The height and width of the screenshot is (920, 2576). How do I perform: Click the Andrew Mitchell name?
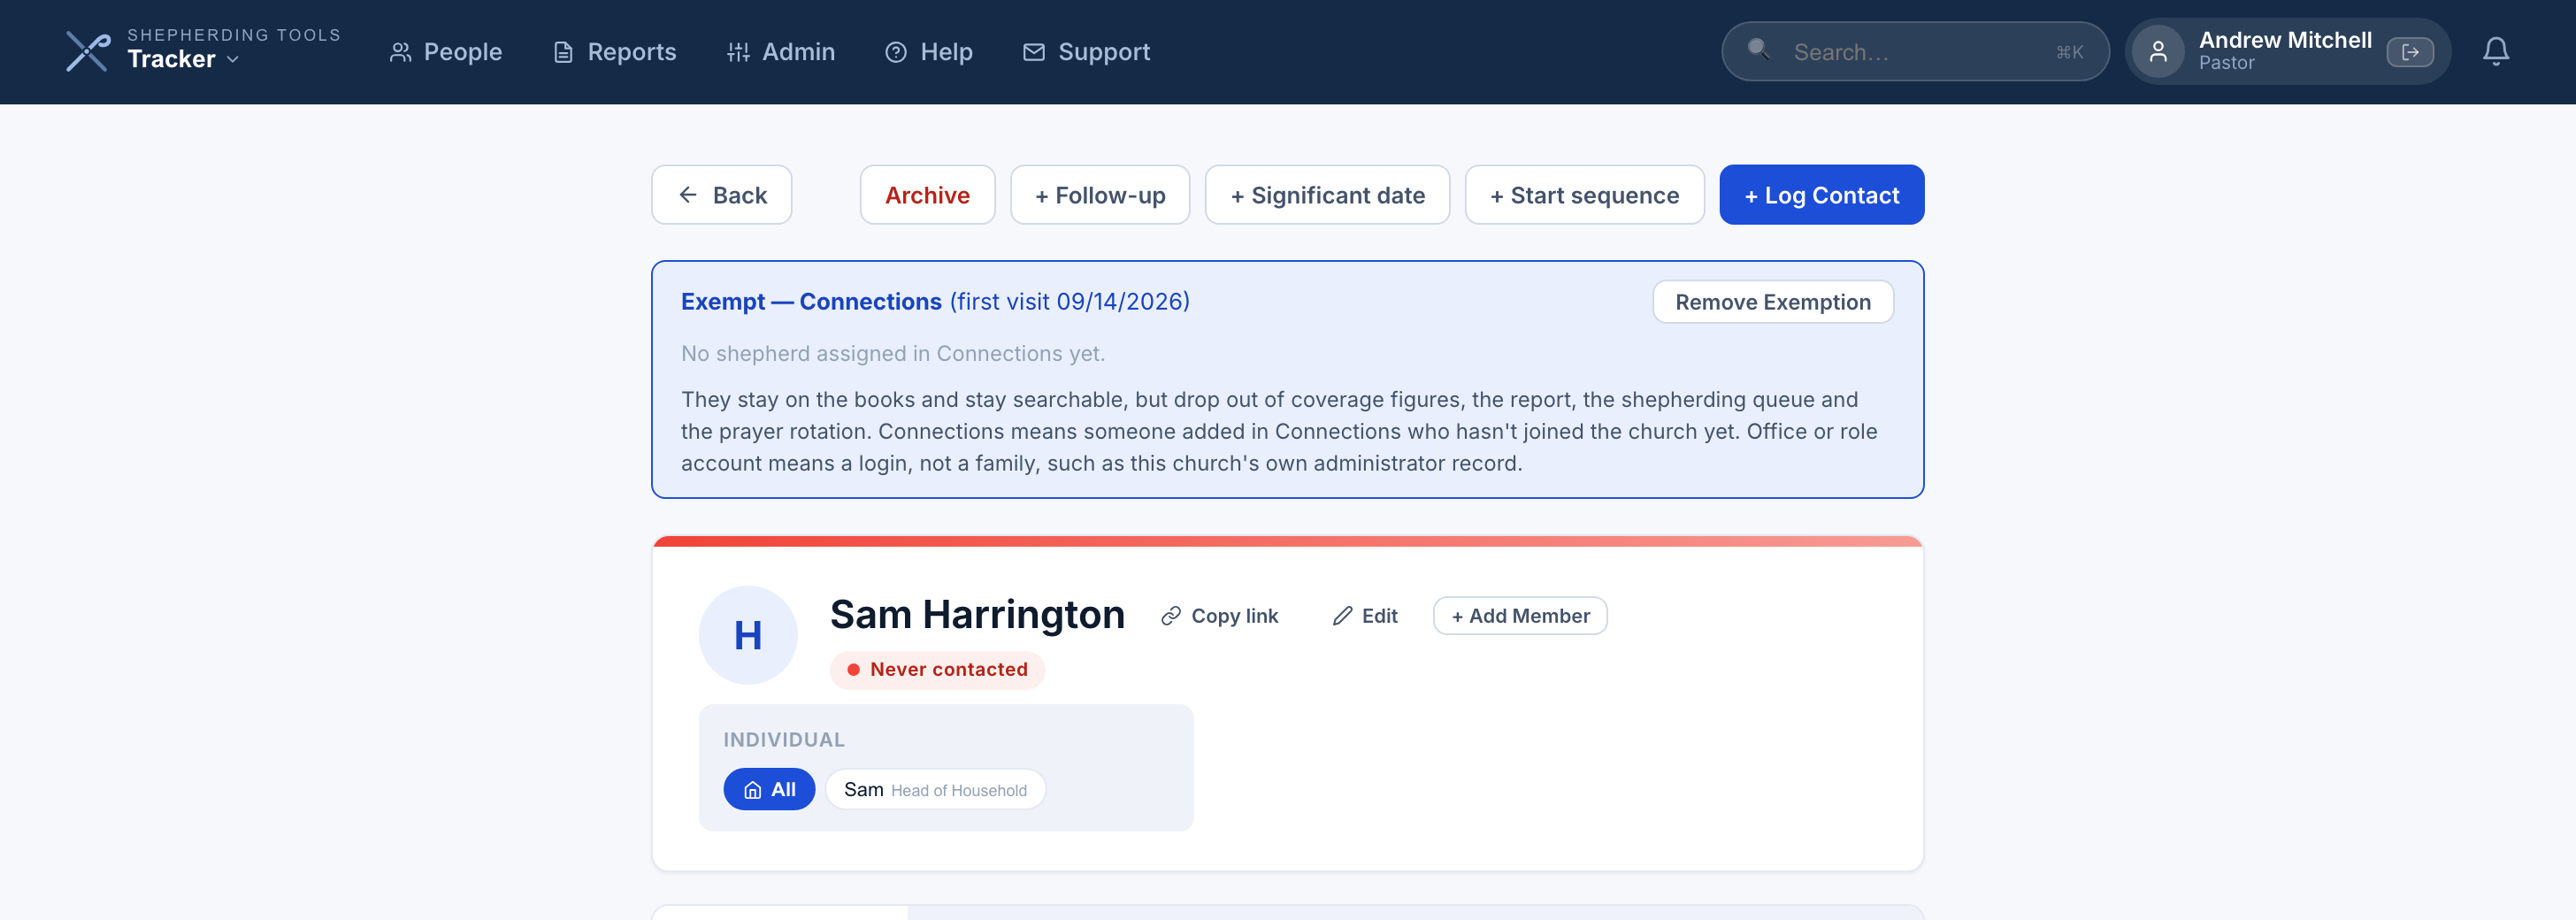click(x=2284, y=40)
